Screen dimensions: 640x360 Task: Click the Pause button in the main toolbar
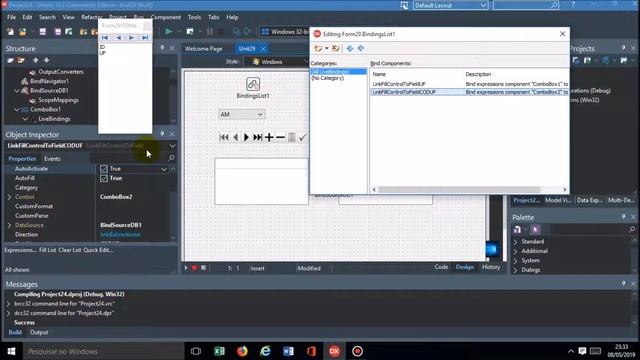coord(209,31)
